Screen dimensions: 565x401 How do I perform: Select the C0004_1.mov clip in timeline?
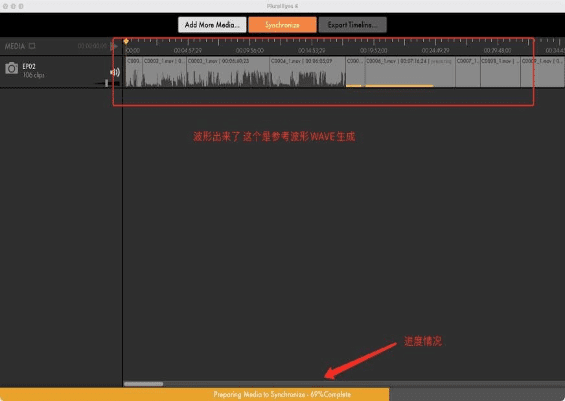307,72
